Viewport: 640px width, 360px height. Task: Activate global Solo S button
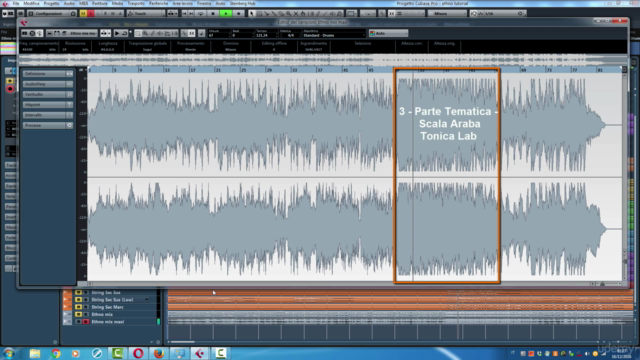(91, 13)
